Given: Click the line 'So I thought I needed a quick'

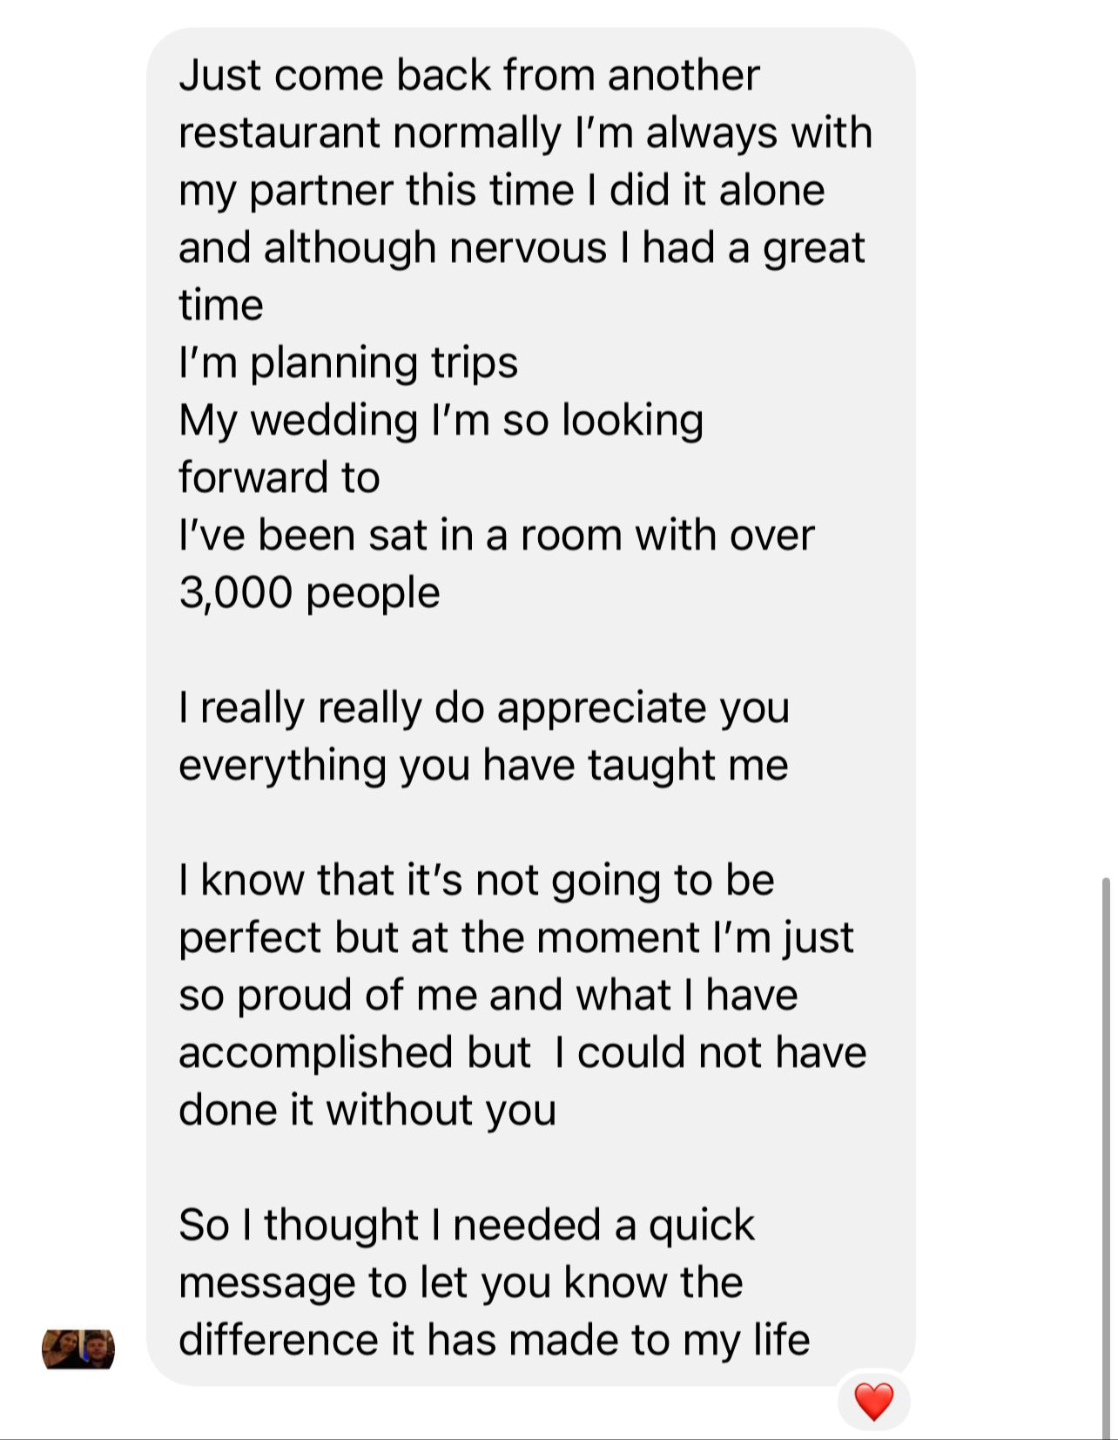Looking at the screenshot, I should tap(466, 1225).
